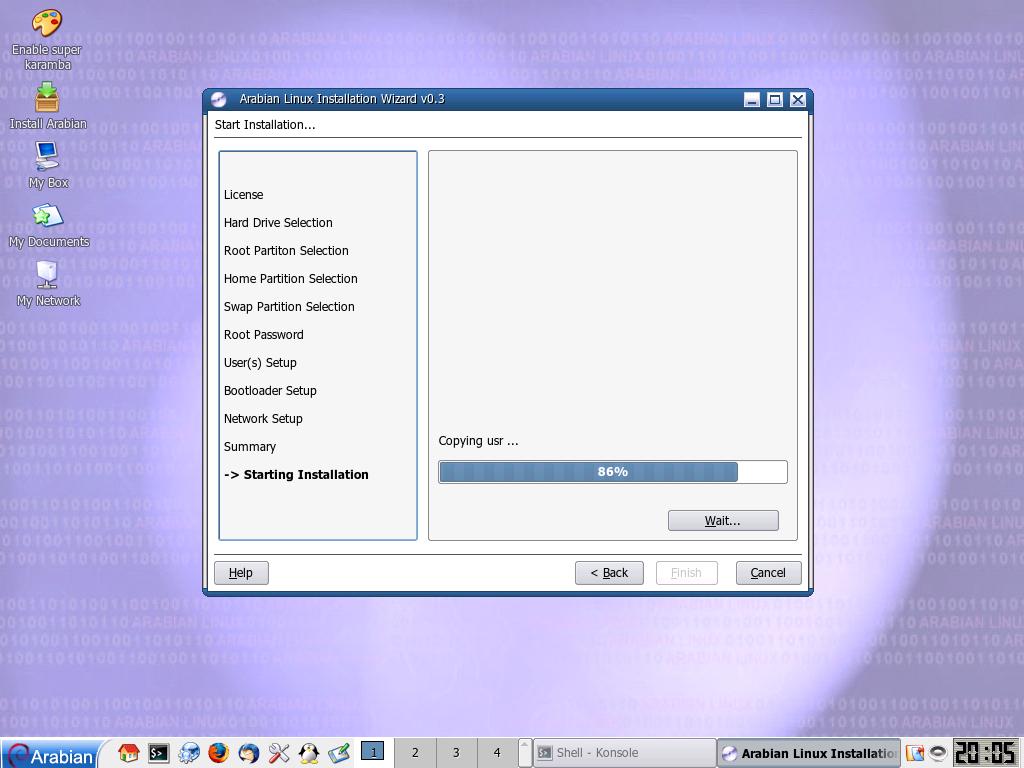Click the clipboard tray icon

coord(914,753)
